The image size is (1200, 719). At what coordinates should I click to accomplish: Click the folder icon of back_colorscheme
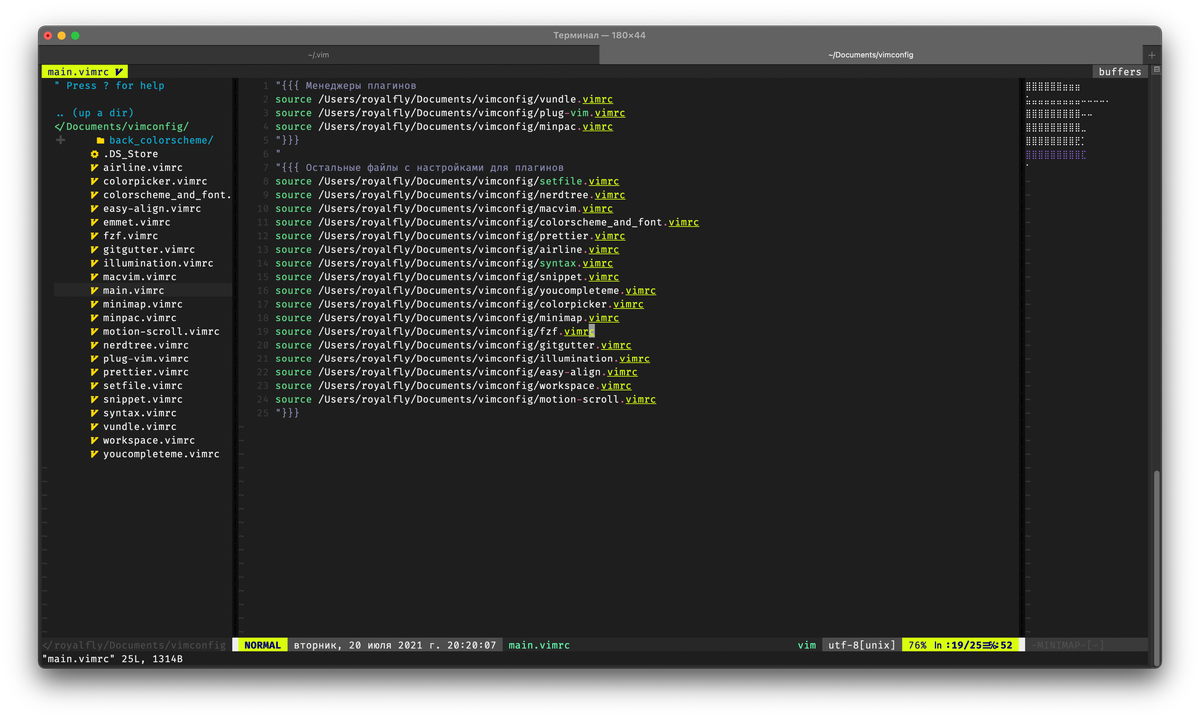(x=100, y=141)
